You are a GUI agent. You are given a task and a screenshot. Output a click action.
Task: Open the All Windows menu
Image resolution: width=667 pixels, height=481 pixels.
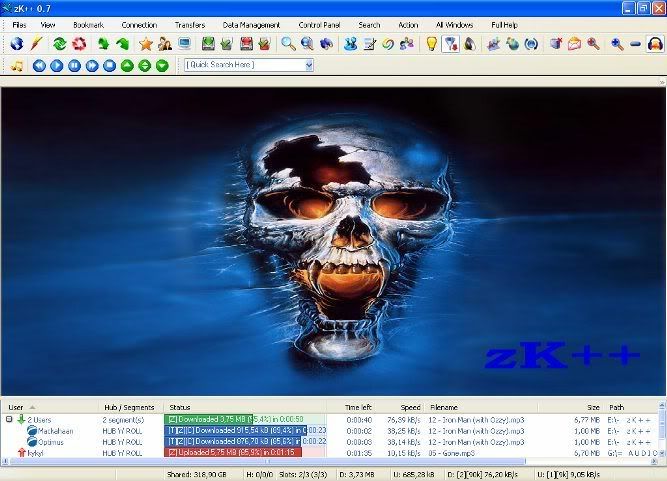pyautogui.click(x=454, y=25)
